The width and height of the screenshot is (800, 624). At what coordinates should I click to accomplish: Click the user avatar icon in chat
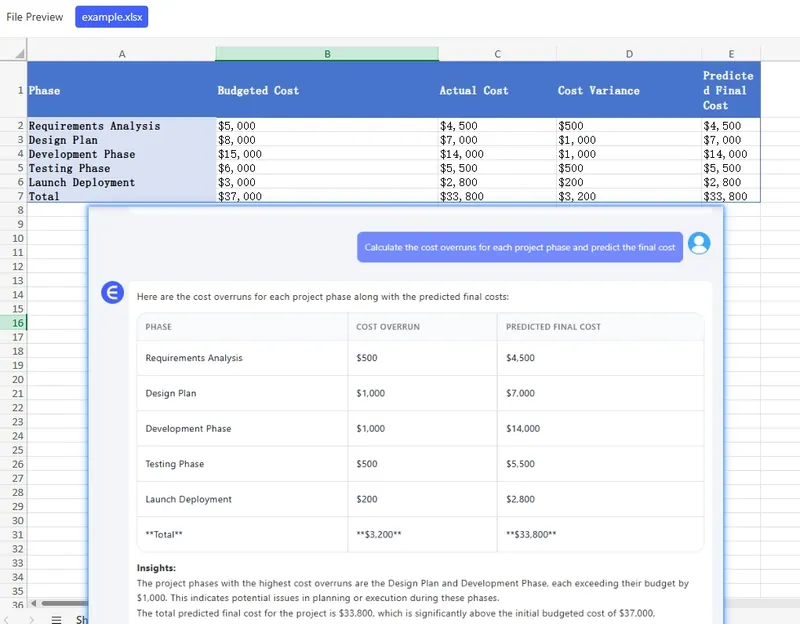(700, 243)
